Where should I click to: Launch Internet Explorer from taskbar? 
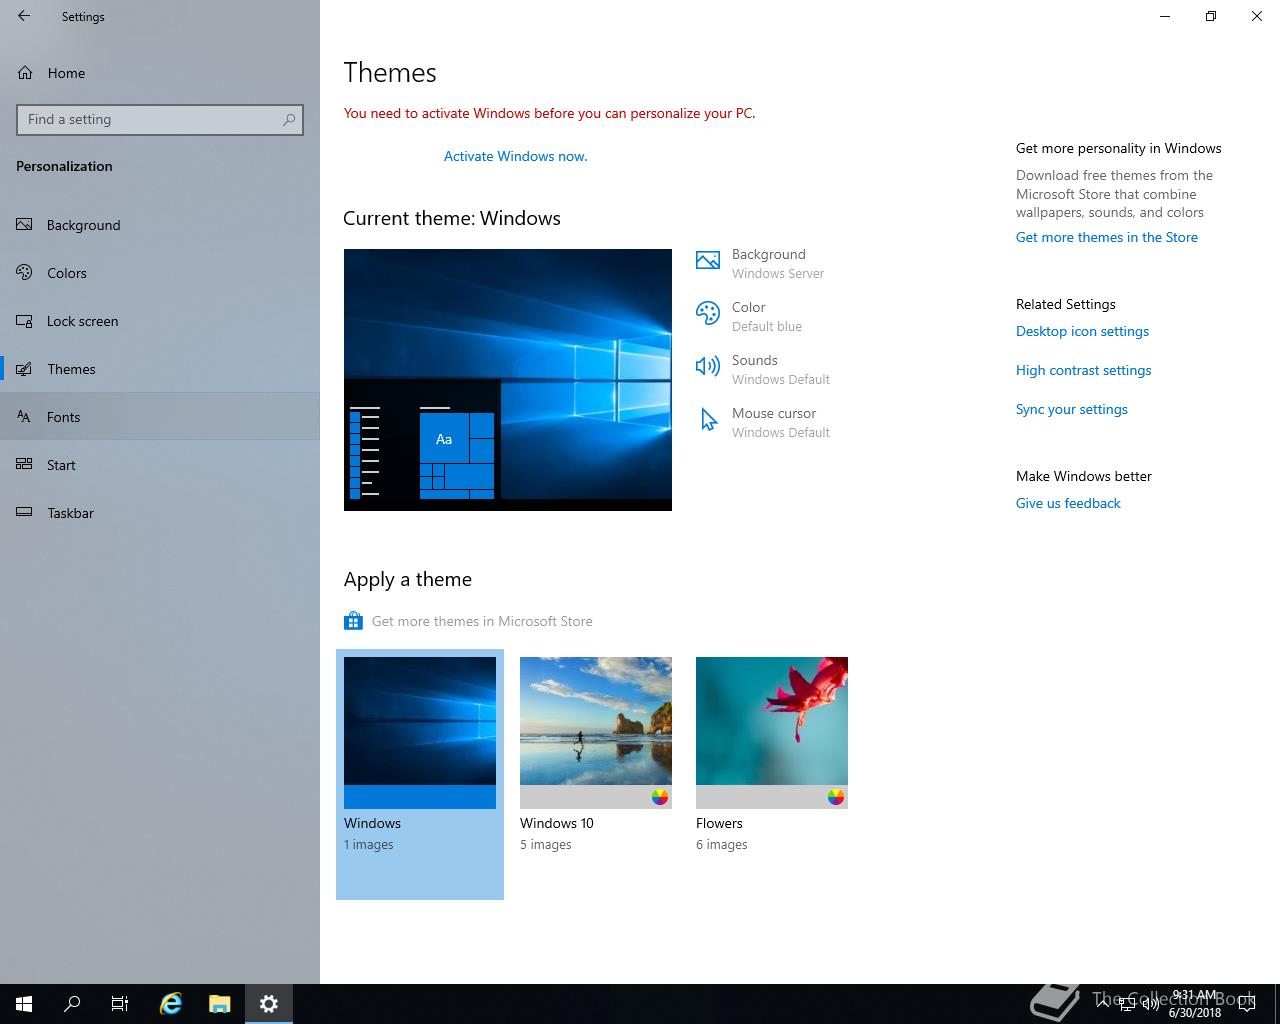click(171, 1004)
